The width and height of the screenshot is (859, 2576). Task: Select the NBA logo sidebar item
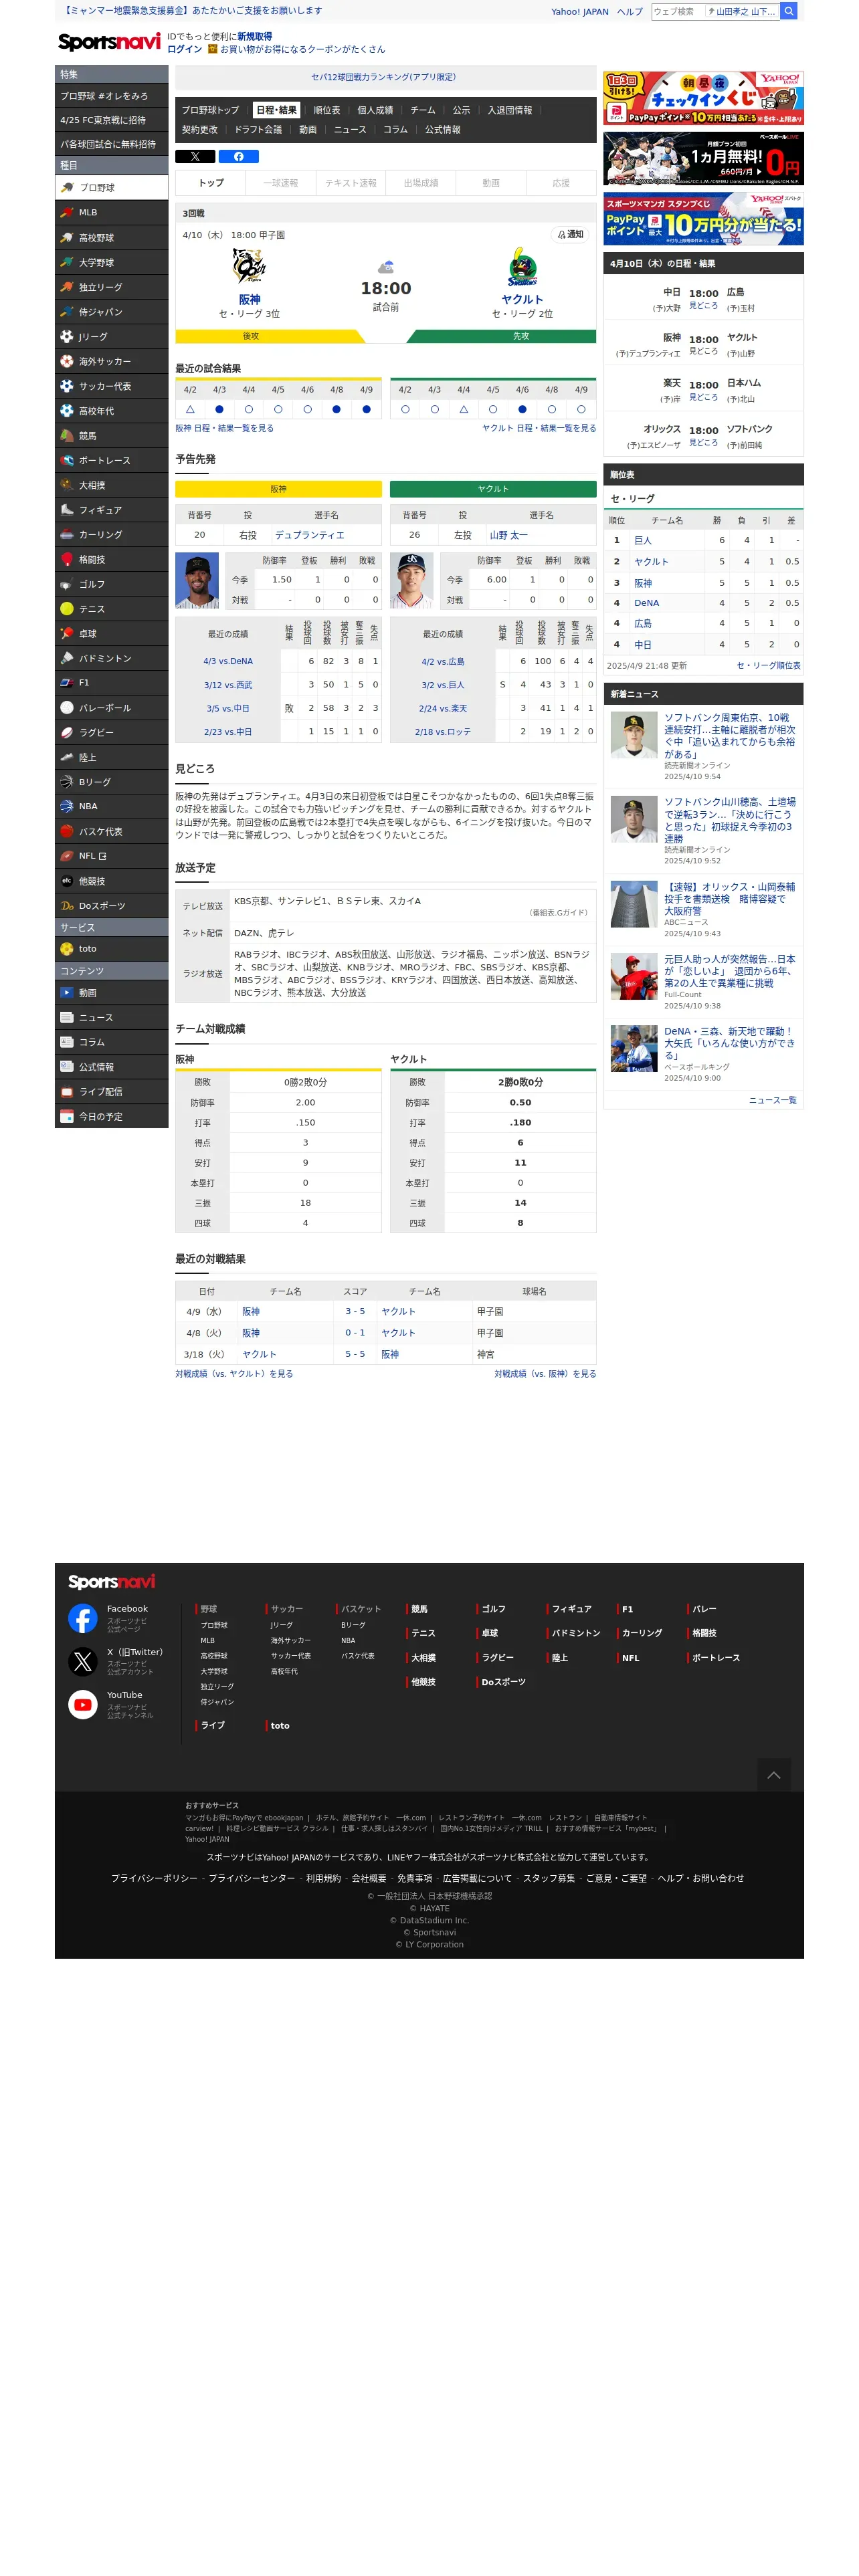(111, 806)
